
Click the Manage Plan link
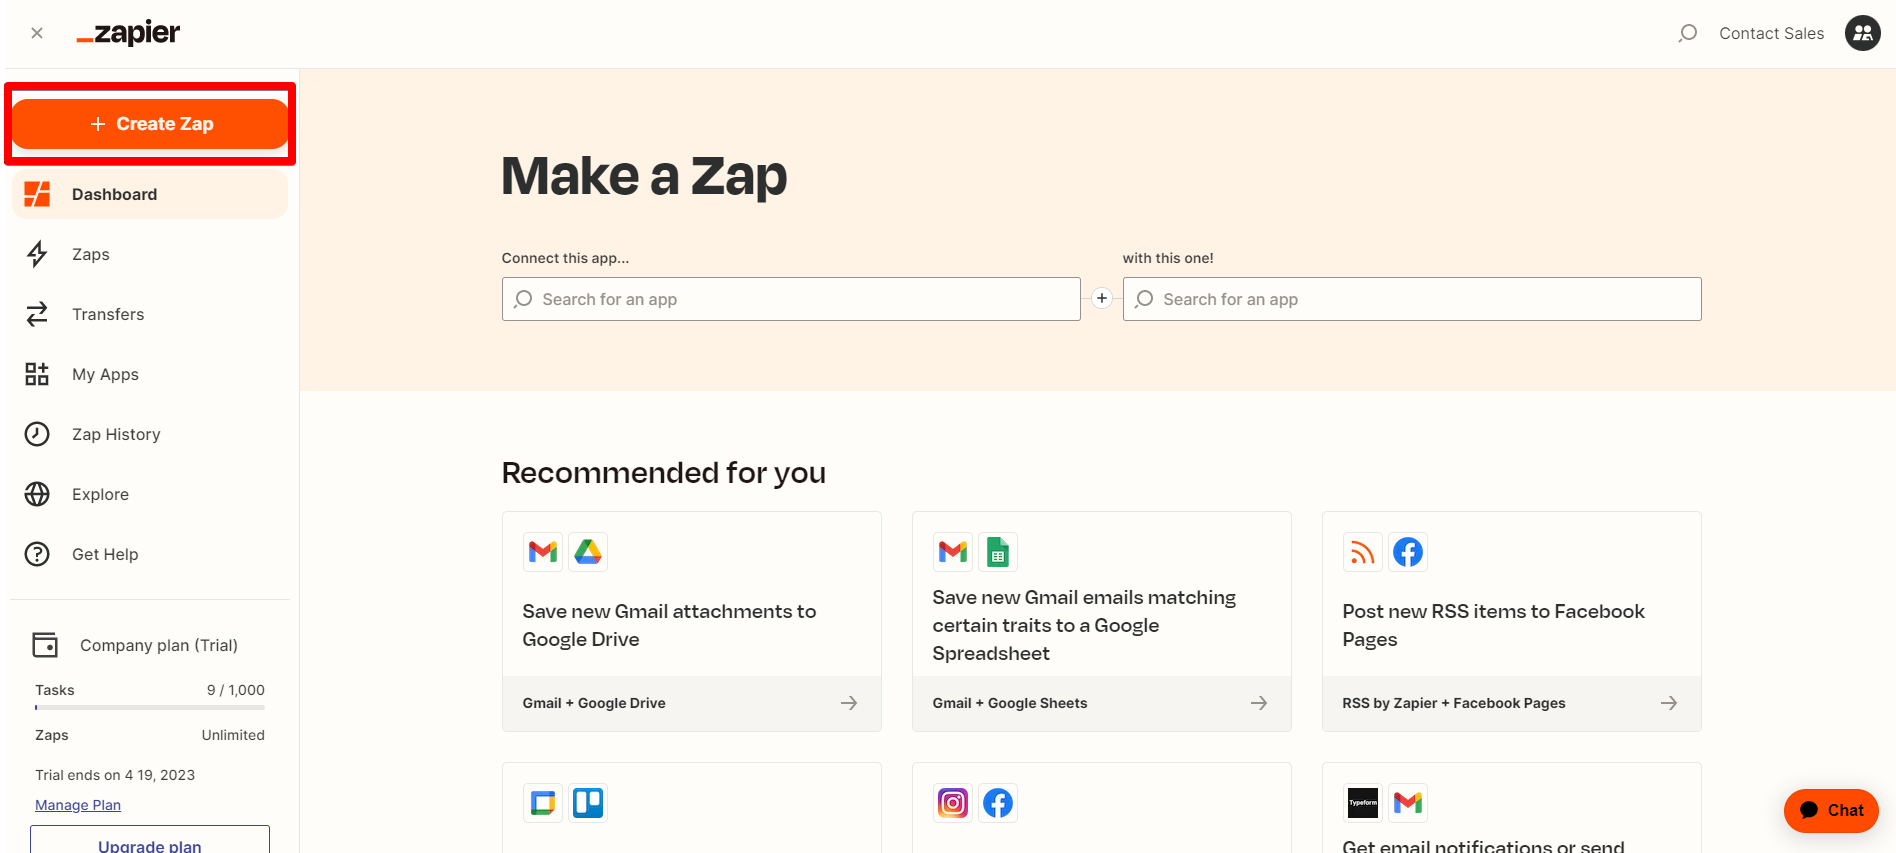coord(77,804)
